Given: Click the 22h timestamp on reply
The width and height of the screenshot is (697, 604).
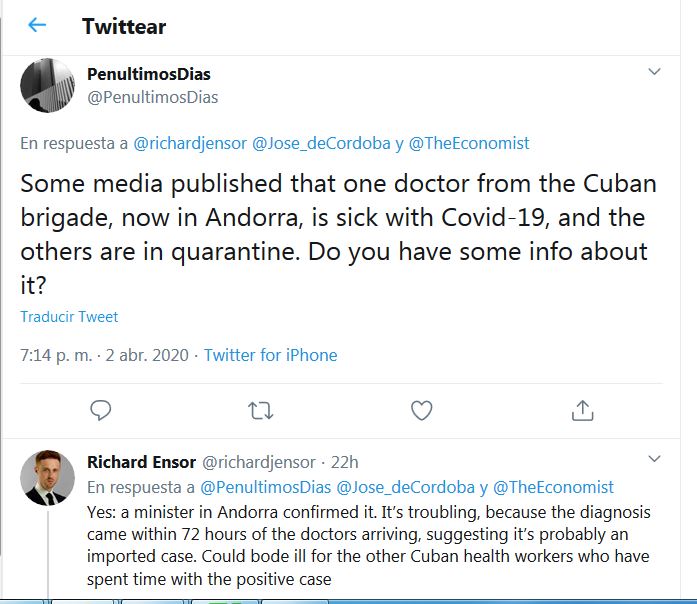Looking at the screenshot, I should [x=343, y=462].
